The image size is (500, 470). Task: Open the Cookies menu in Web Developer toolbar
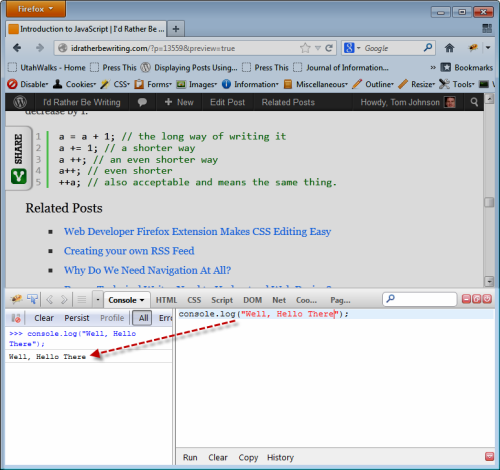[x=75, y=84]
